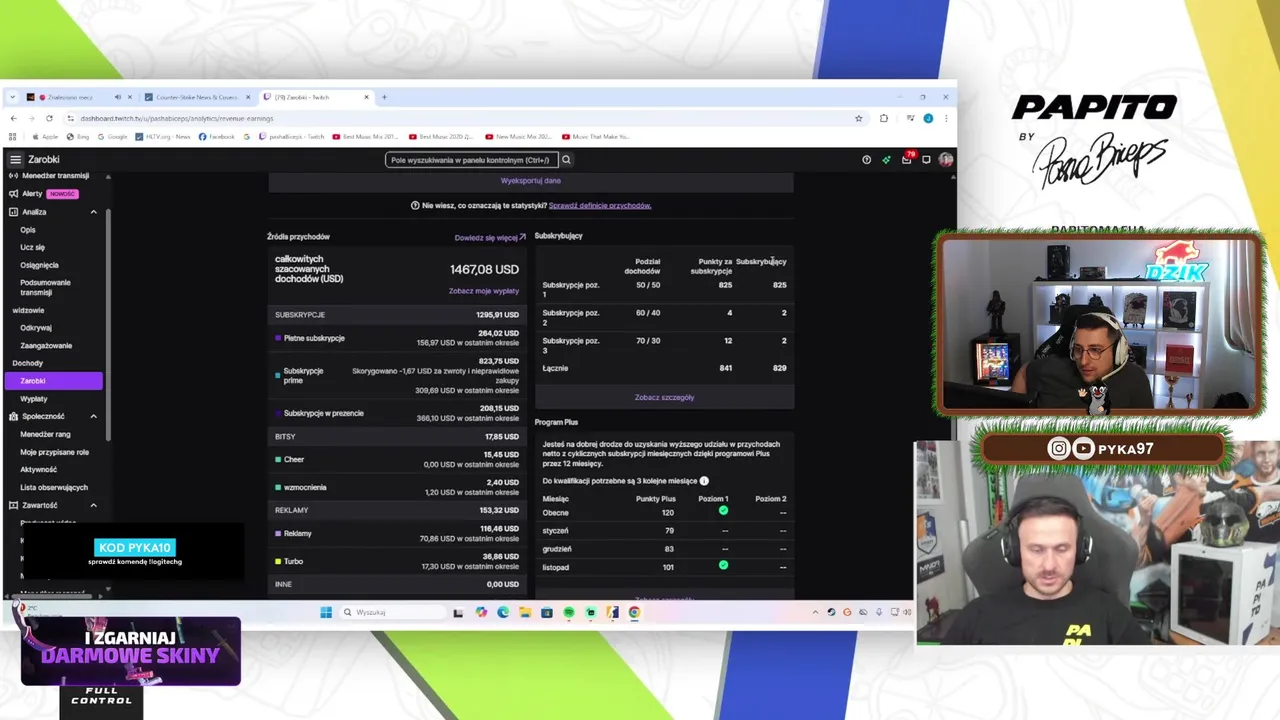The image size is (1280, 720).
Task: Click Zobacz szczegóły under Subskrybujący table
Action: pyautogui.click(x=664, y=397)
